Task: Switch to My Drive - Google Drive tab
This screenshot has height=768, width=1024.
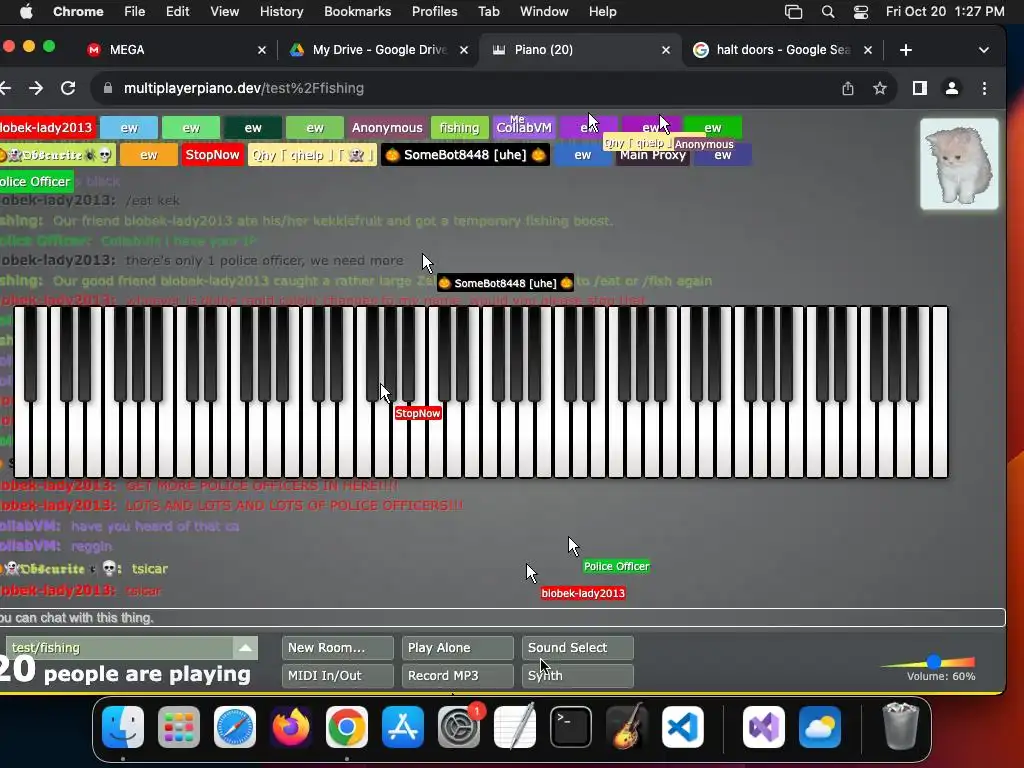Action: coord(379,50)
